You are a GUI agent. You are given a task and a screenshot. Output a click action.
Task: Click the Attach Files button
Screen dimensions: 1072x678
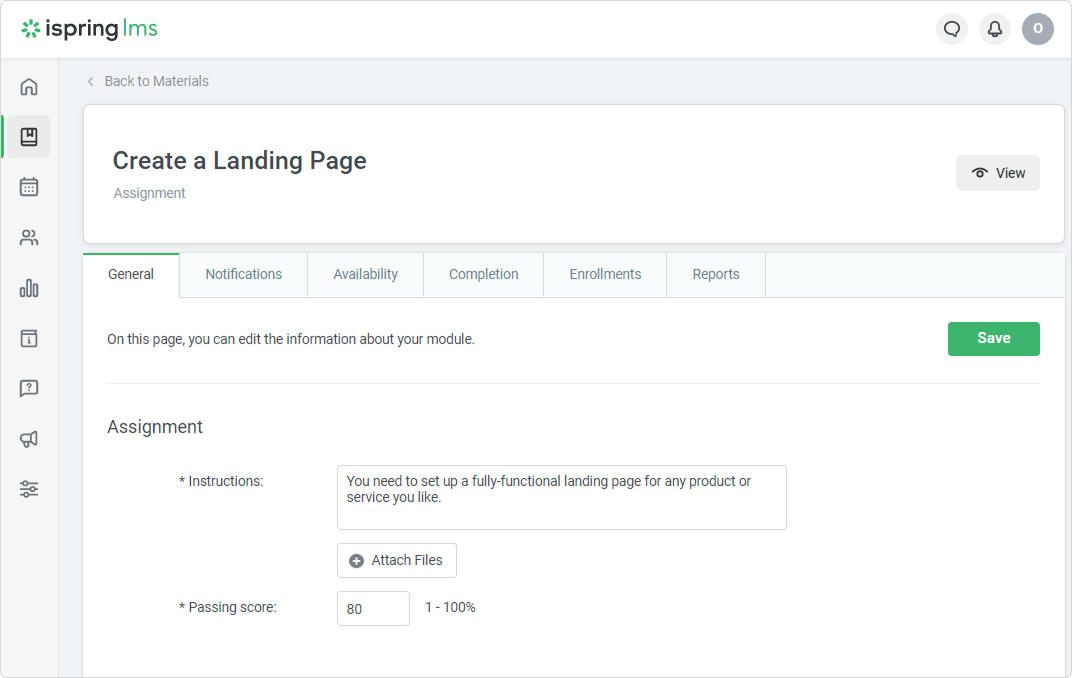[x=397, y=561]
